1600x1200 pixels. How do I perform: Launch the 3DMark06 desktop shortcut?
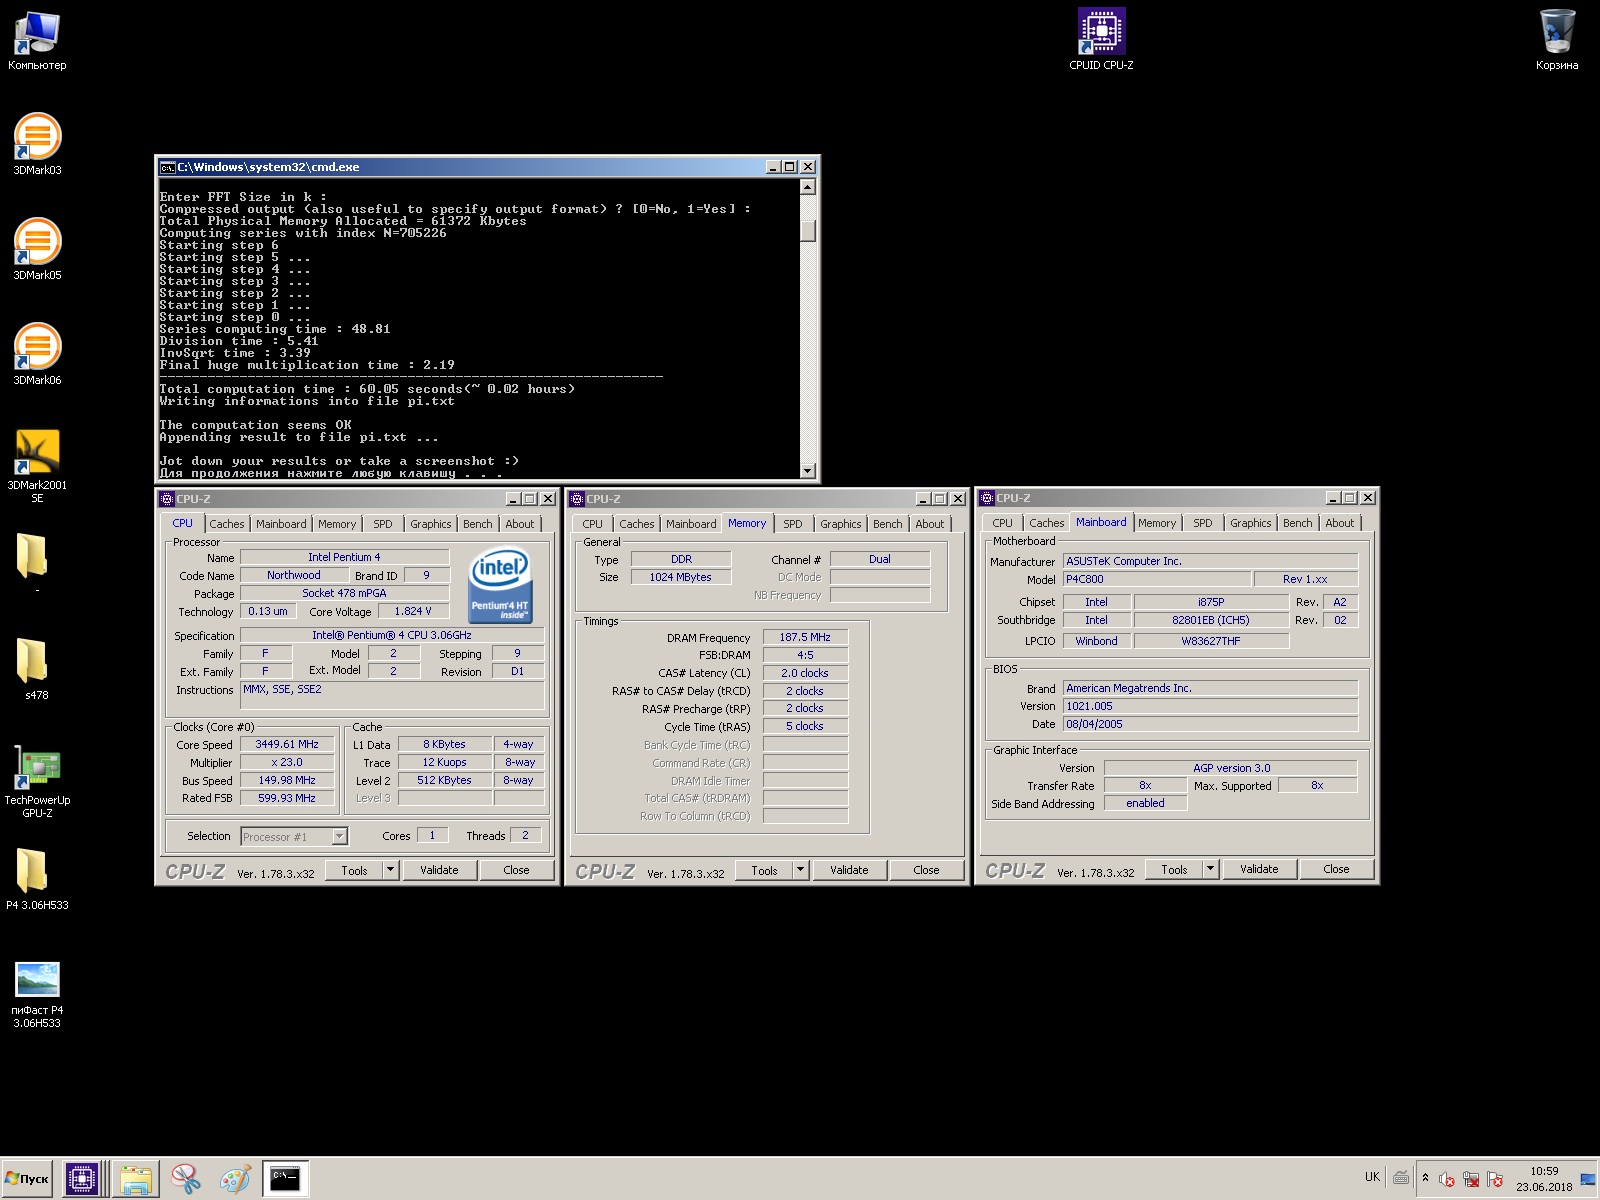coord(37,355)
